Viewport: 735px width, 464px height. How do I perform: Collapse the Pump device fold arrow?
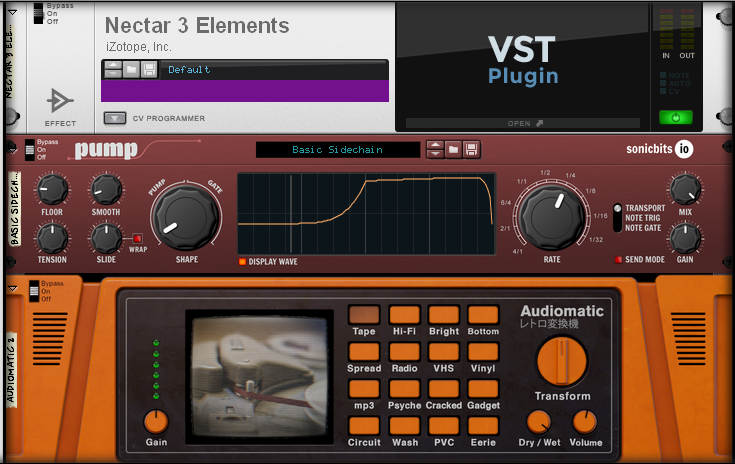pos(11,148)
